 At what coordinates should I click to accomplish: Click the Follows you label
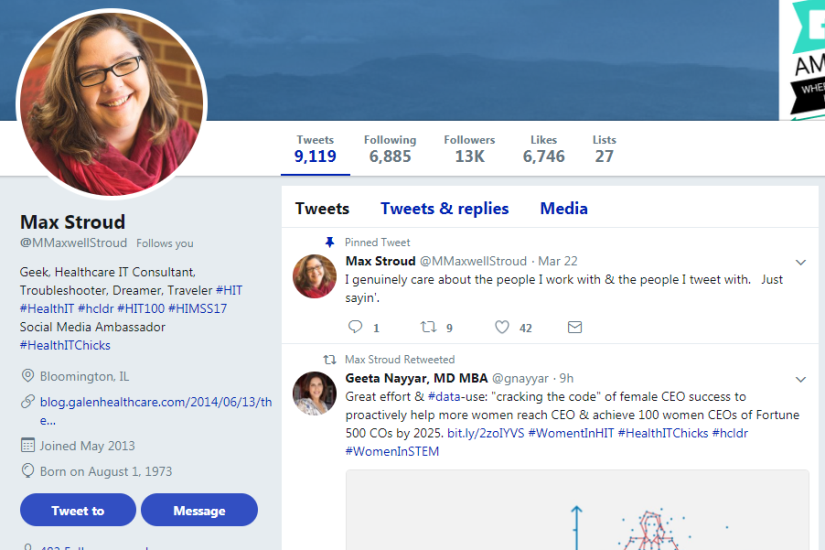coord(165,243)
